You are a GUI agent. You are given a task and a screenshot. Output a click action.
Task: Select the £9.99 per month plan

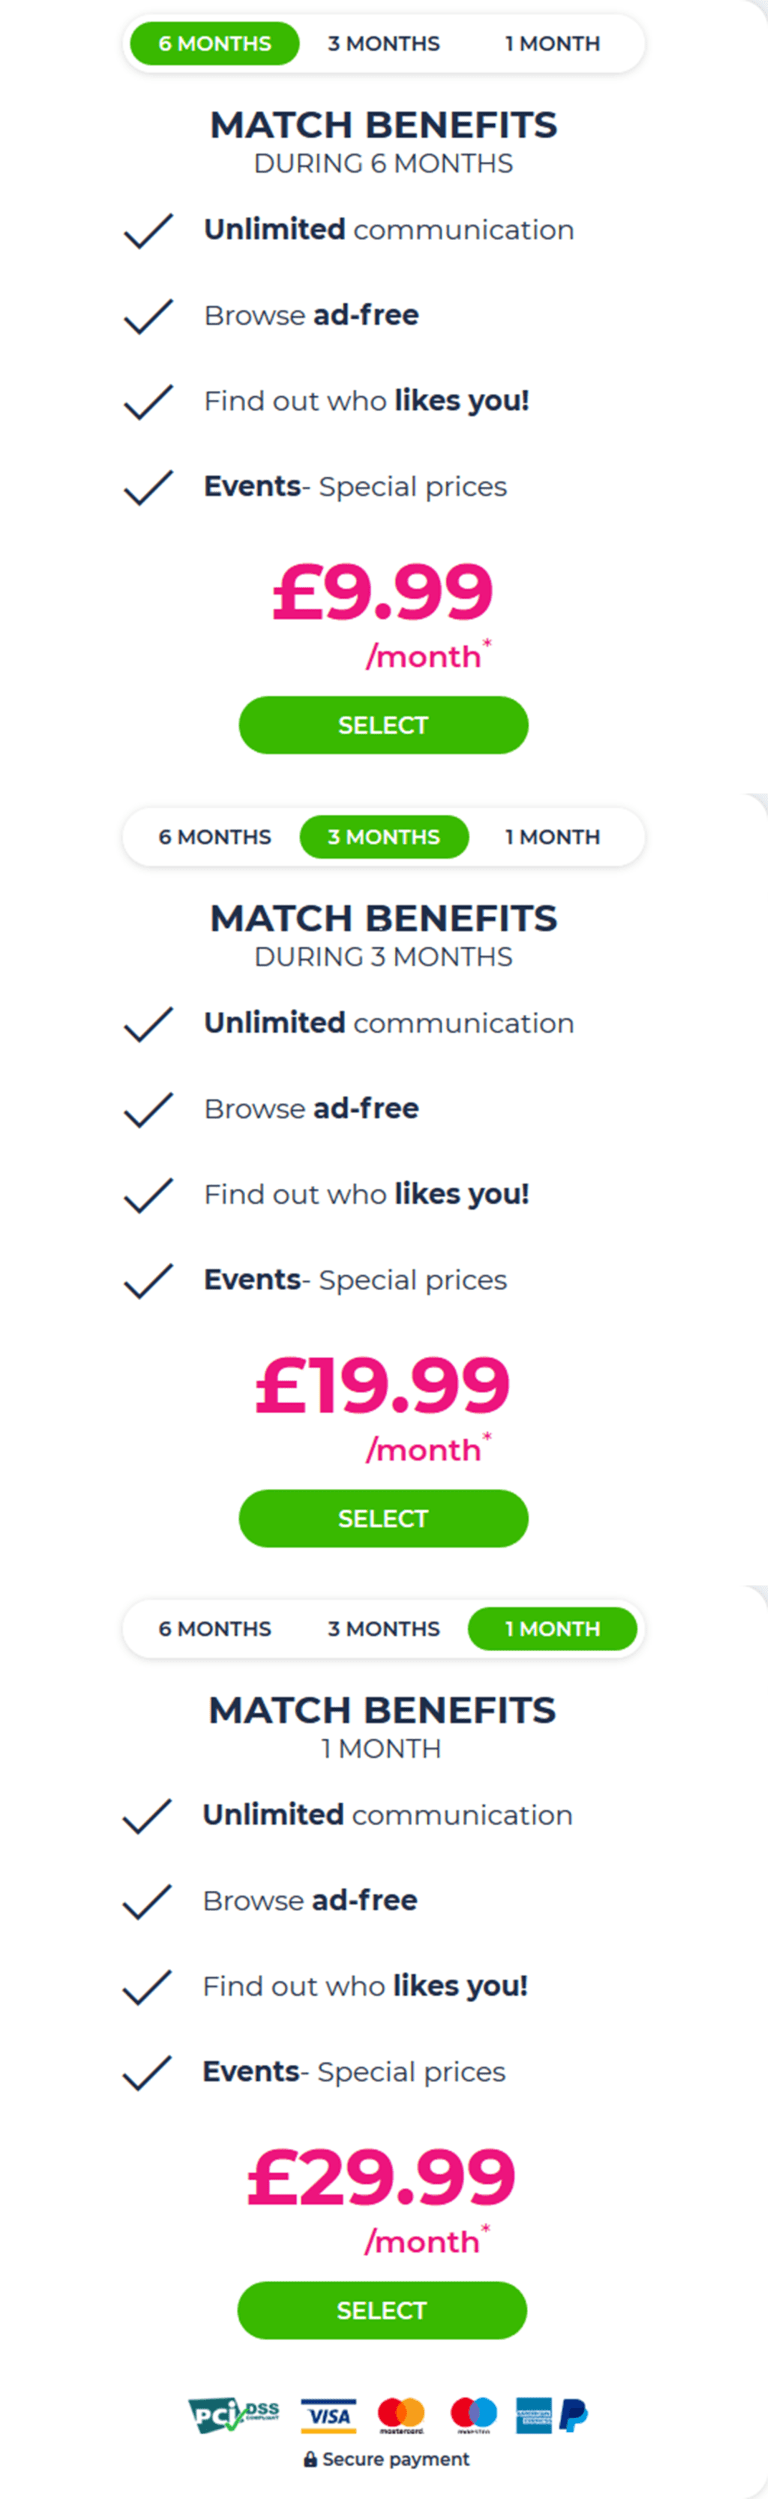(383, 725)
